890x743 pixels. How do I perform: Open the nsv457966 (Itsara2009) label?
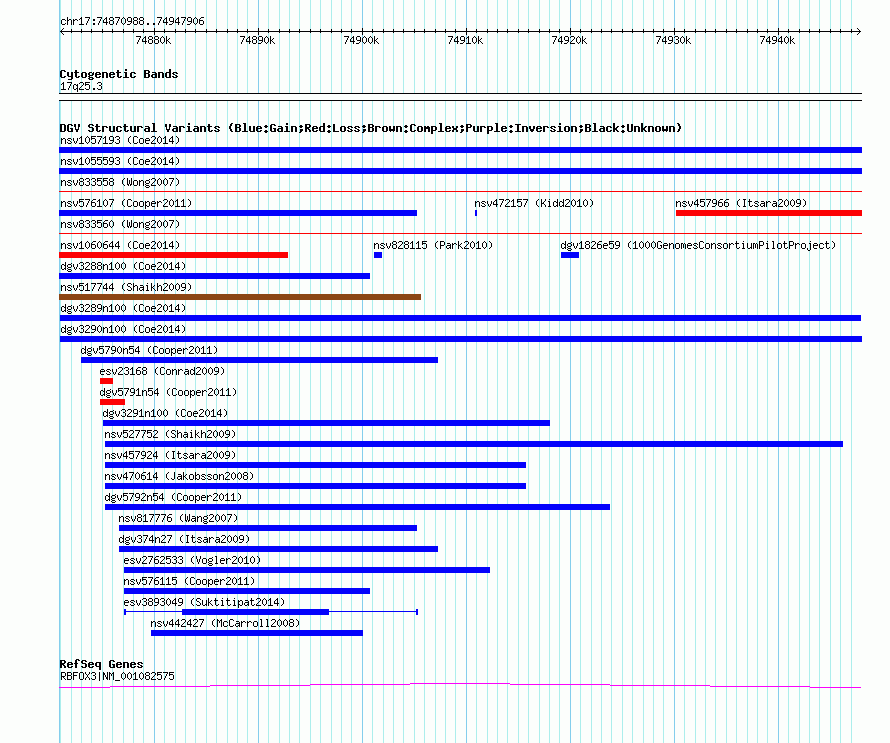tap(741, 203)
